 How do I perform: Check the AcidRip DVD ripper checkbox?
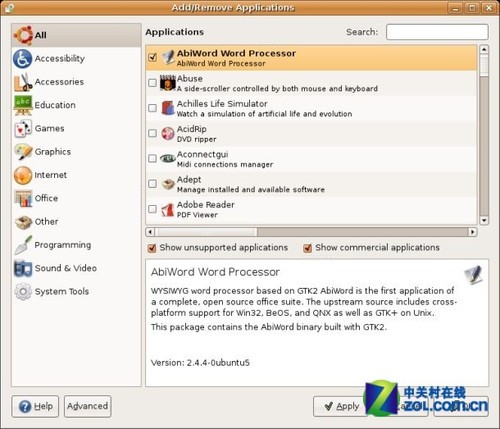[152, 133]
